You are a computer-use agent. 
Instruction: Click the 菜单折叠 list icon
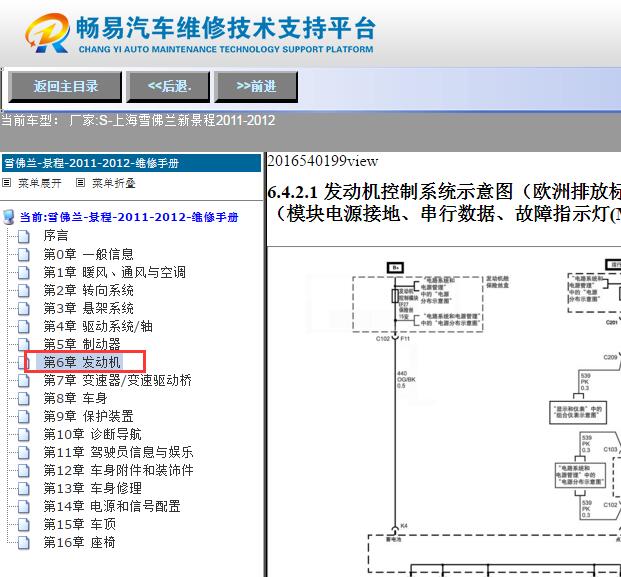tap(80, 183)
